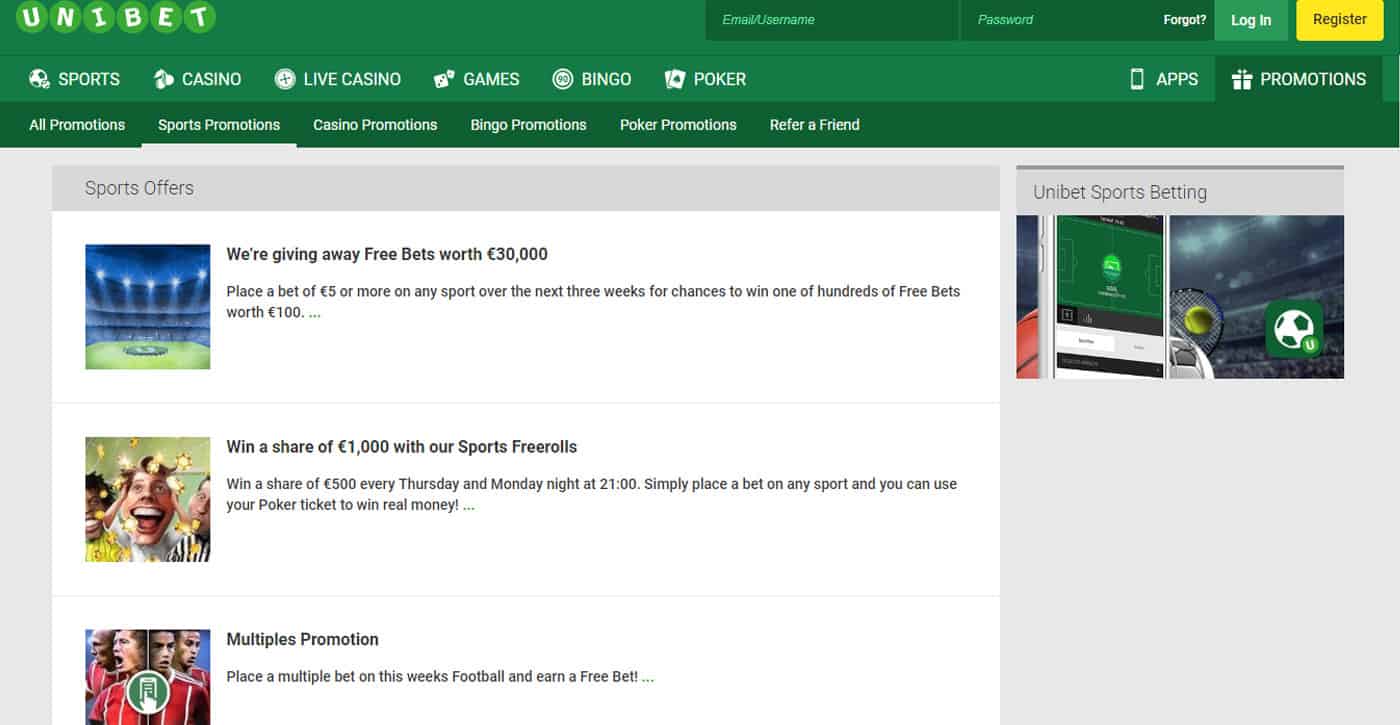
Task: Click the Live Casino roulette icon
Action: coord(285,79)
